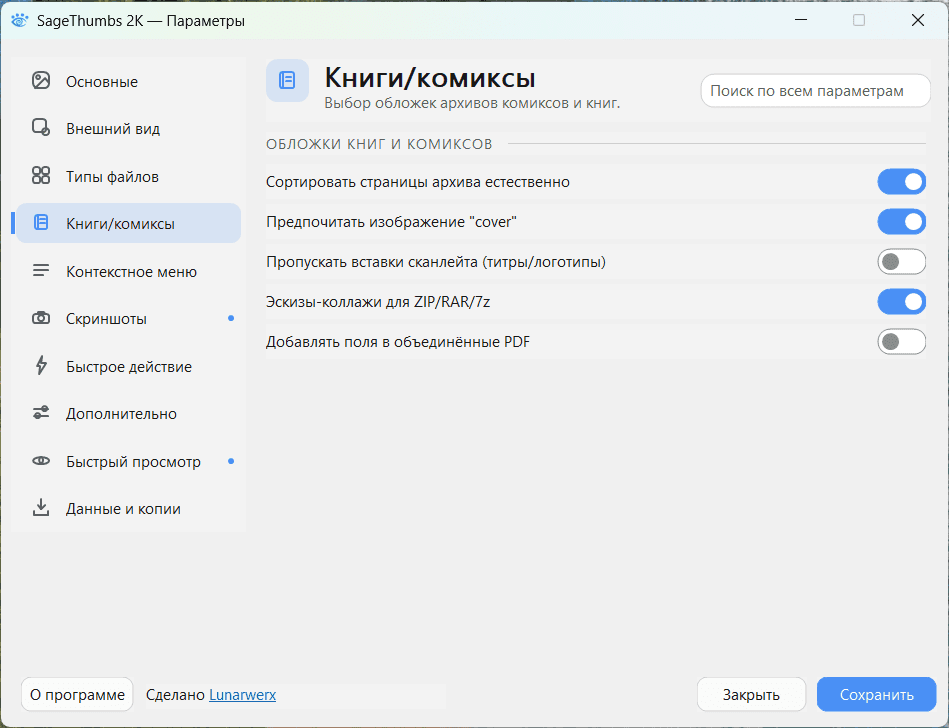949x728 pixels.
Task: Go to Типы файлов section
Action: click(128, 176)
